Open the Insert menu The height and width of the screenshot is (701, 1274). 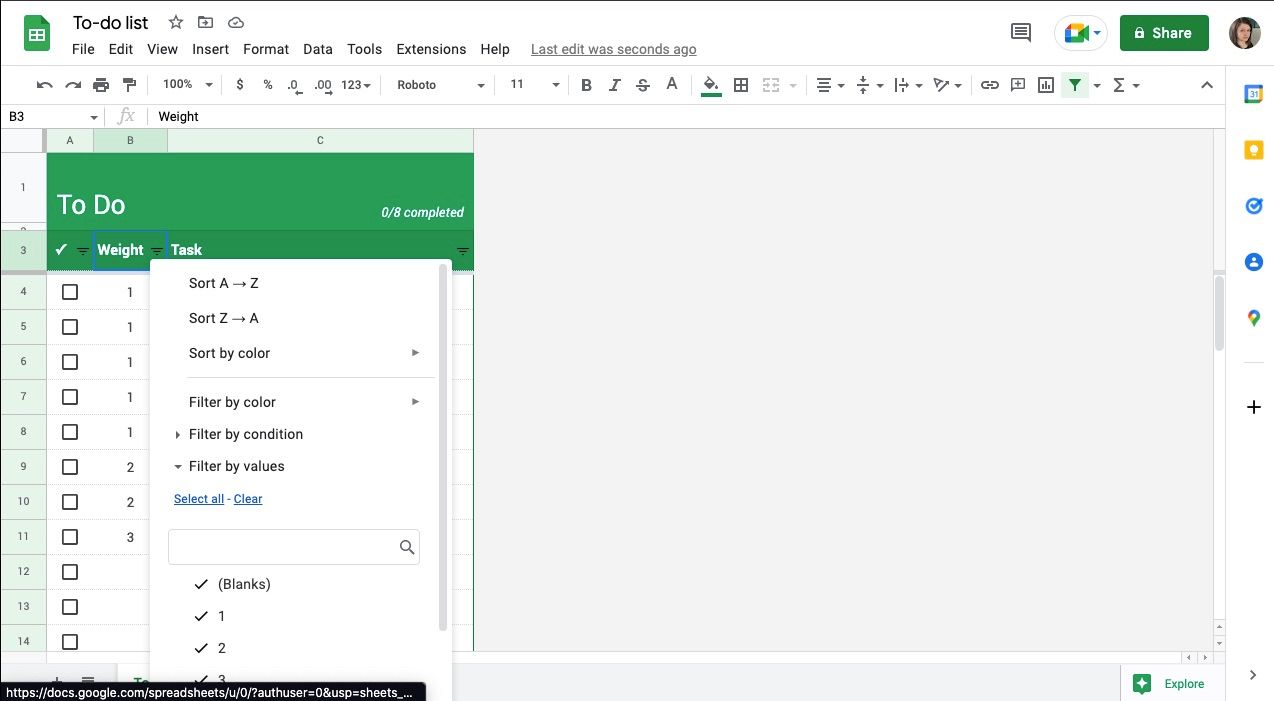click(x=211, y=49)
